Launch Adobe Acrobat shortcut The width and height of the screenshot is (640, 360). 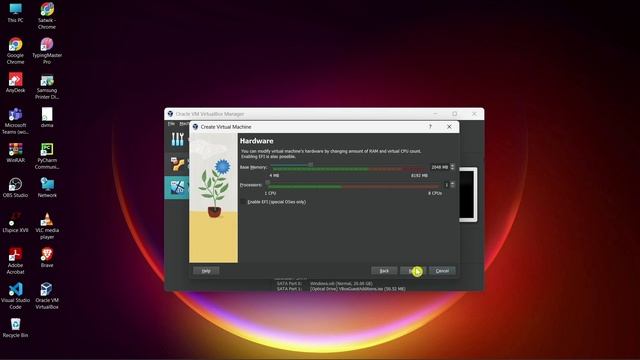[16, 261]
